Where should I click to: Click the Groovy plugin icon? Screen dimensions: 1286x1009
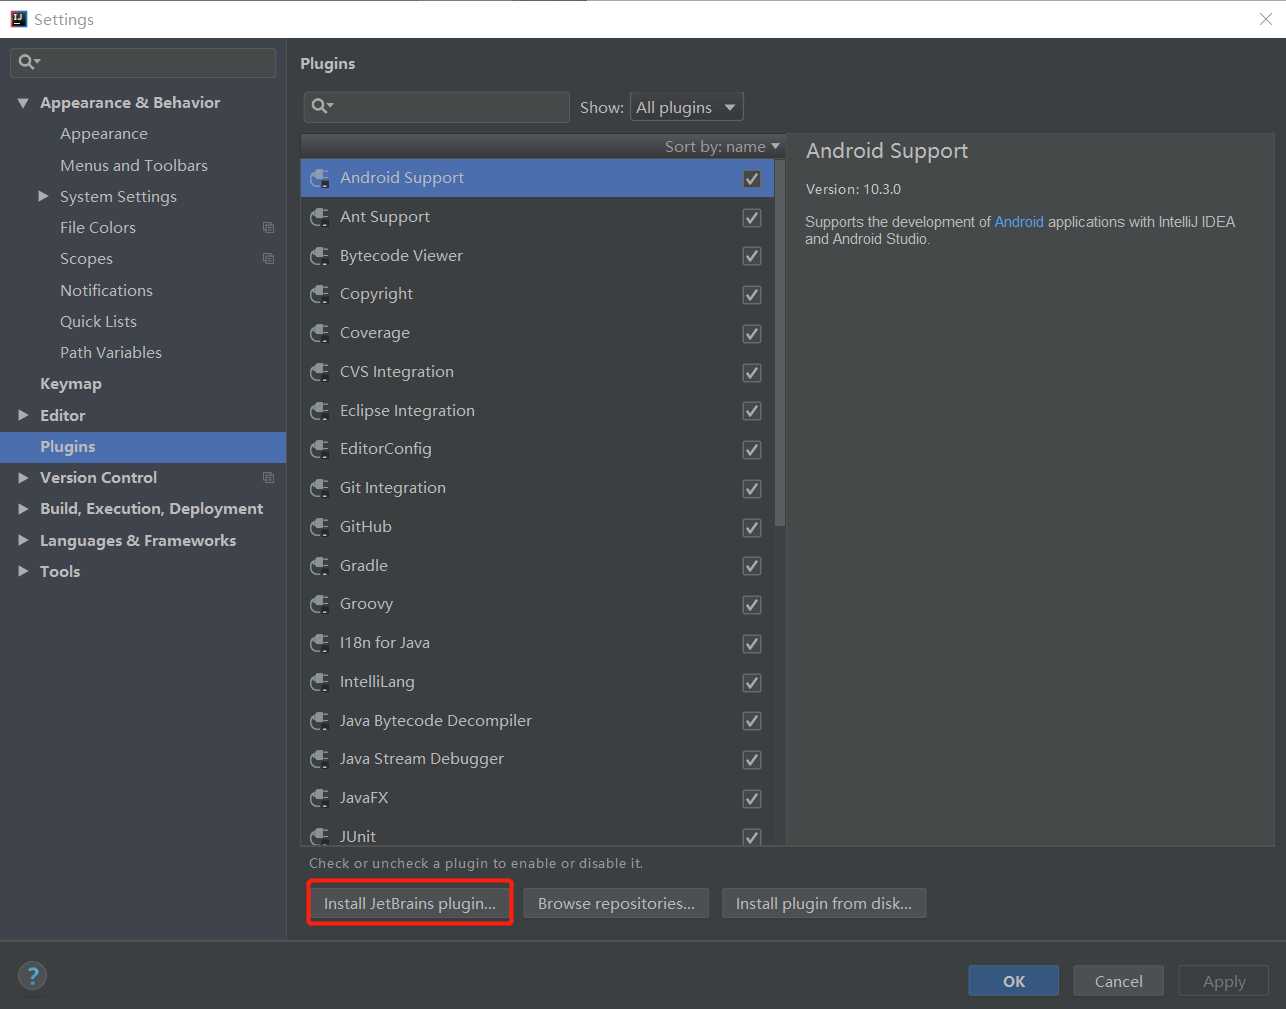click(x=320, y=604)
